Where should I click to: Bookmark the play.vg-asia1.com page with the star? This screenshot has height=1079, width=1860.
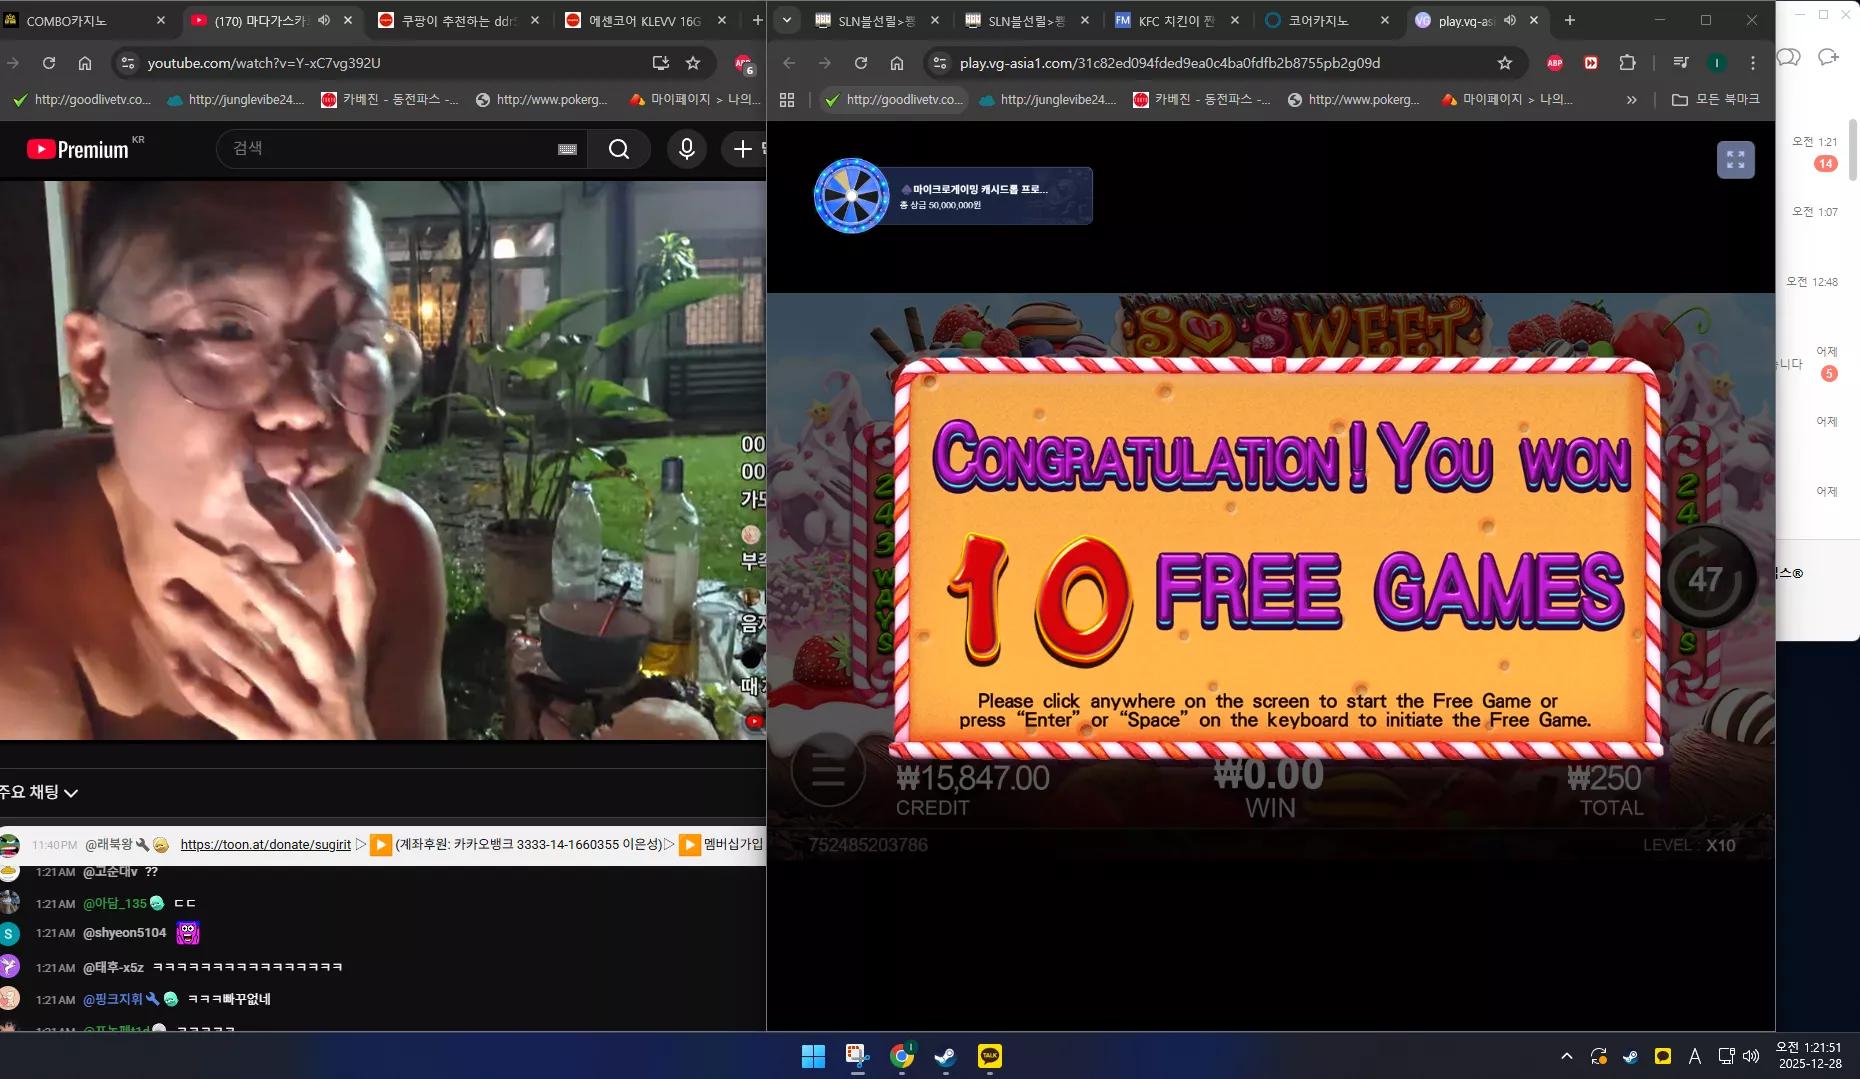coord(1505,63)
